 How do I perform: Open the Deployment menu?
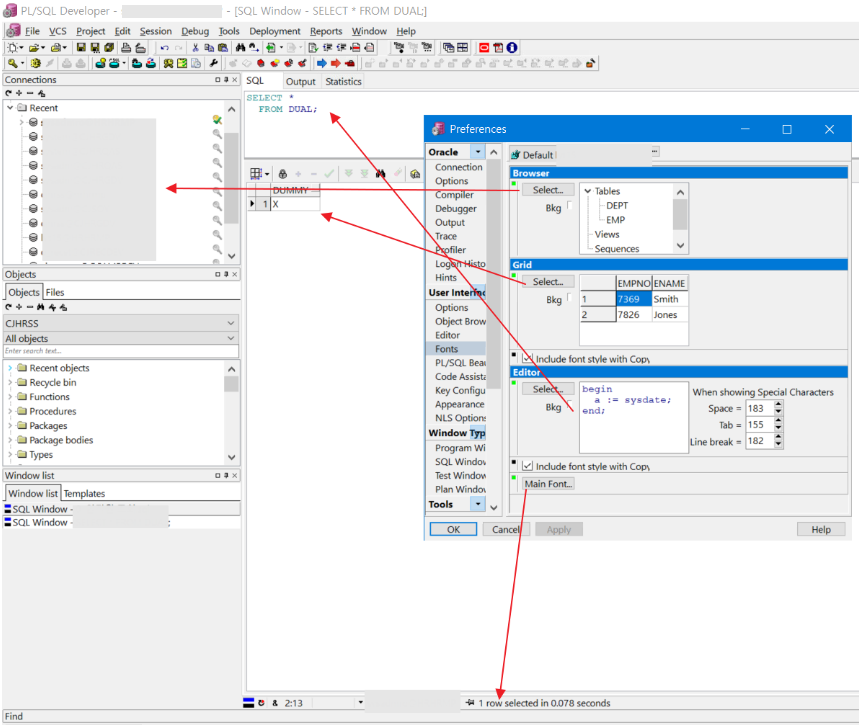point(274,31)
